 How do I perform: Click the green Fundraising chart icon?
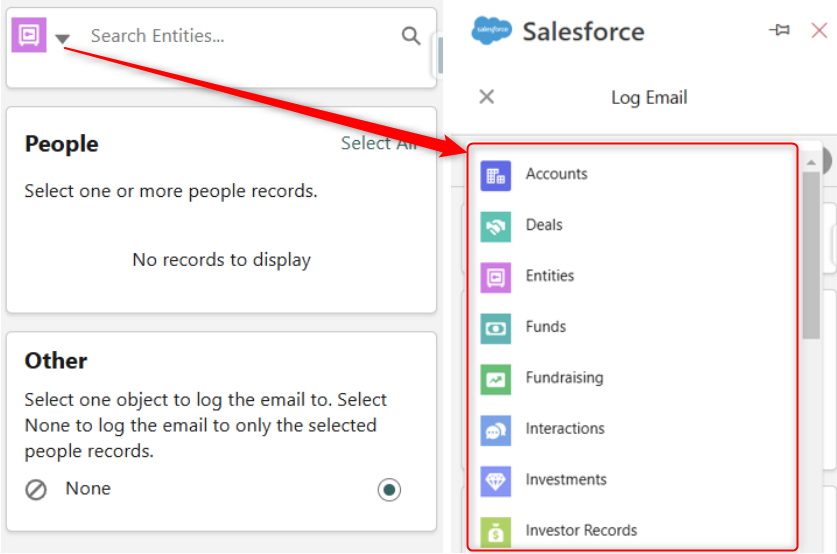tap(495, 379)
